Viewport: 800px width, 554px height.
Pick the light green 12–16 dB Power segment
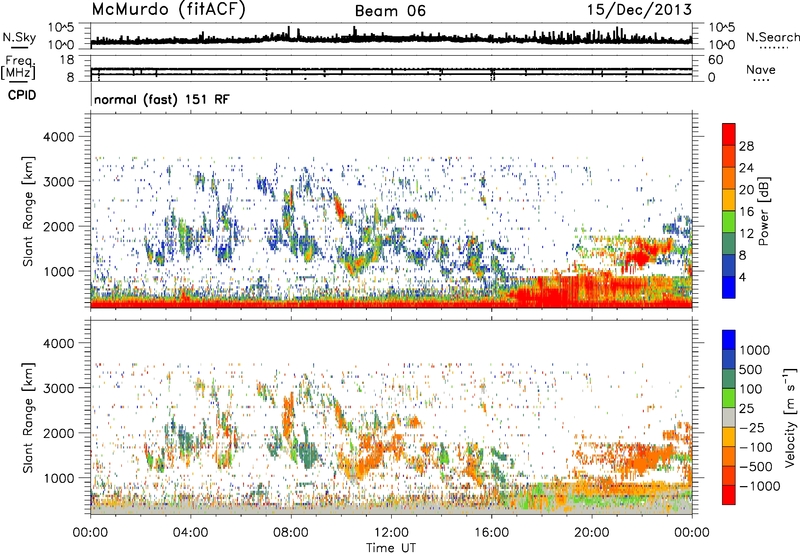point(729,222)
